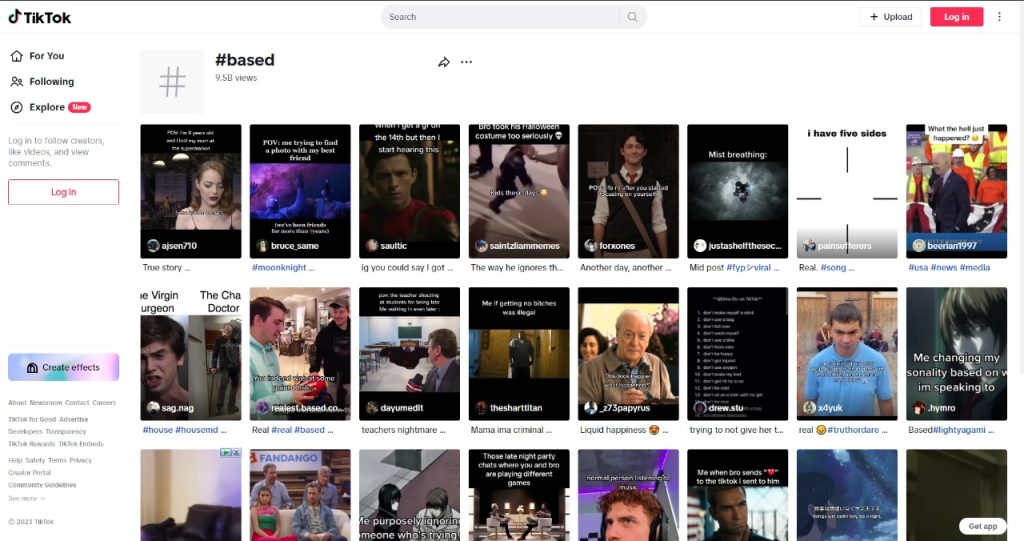Viewport: 1024px width, 541px height.
Task: Expand the See more footer links
Action: point(27,498)
